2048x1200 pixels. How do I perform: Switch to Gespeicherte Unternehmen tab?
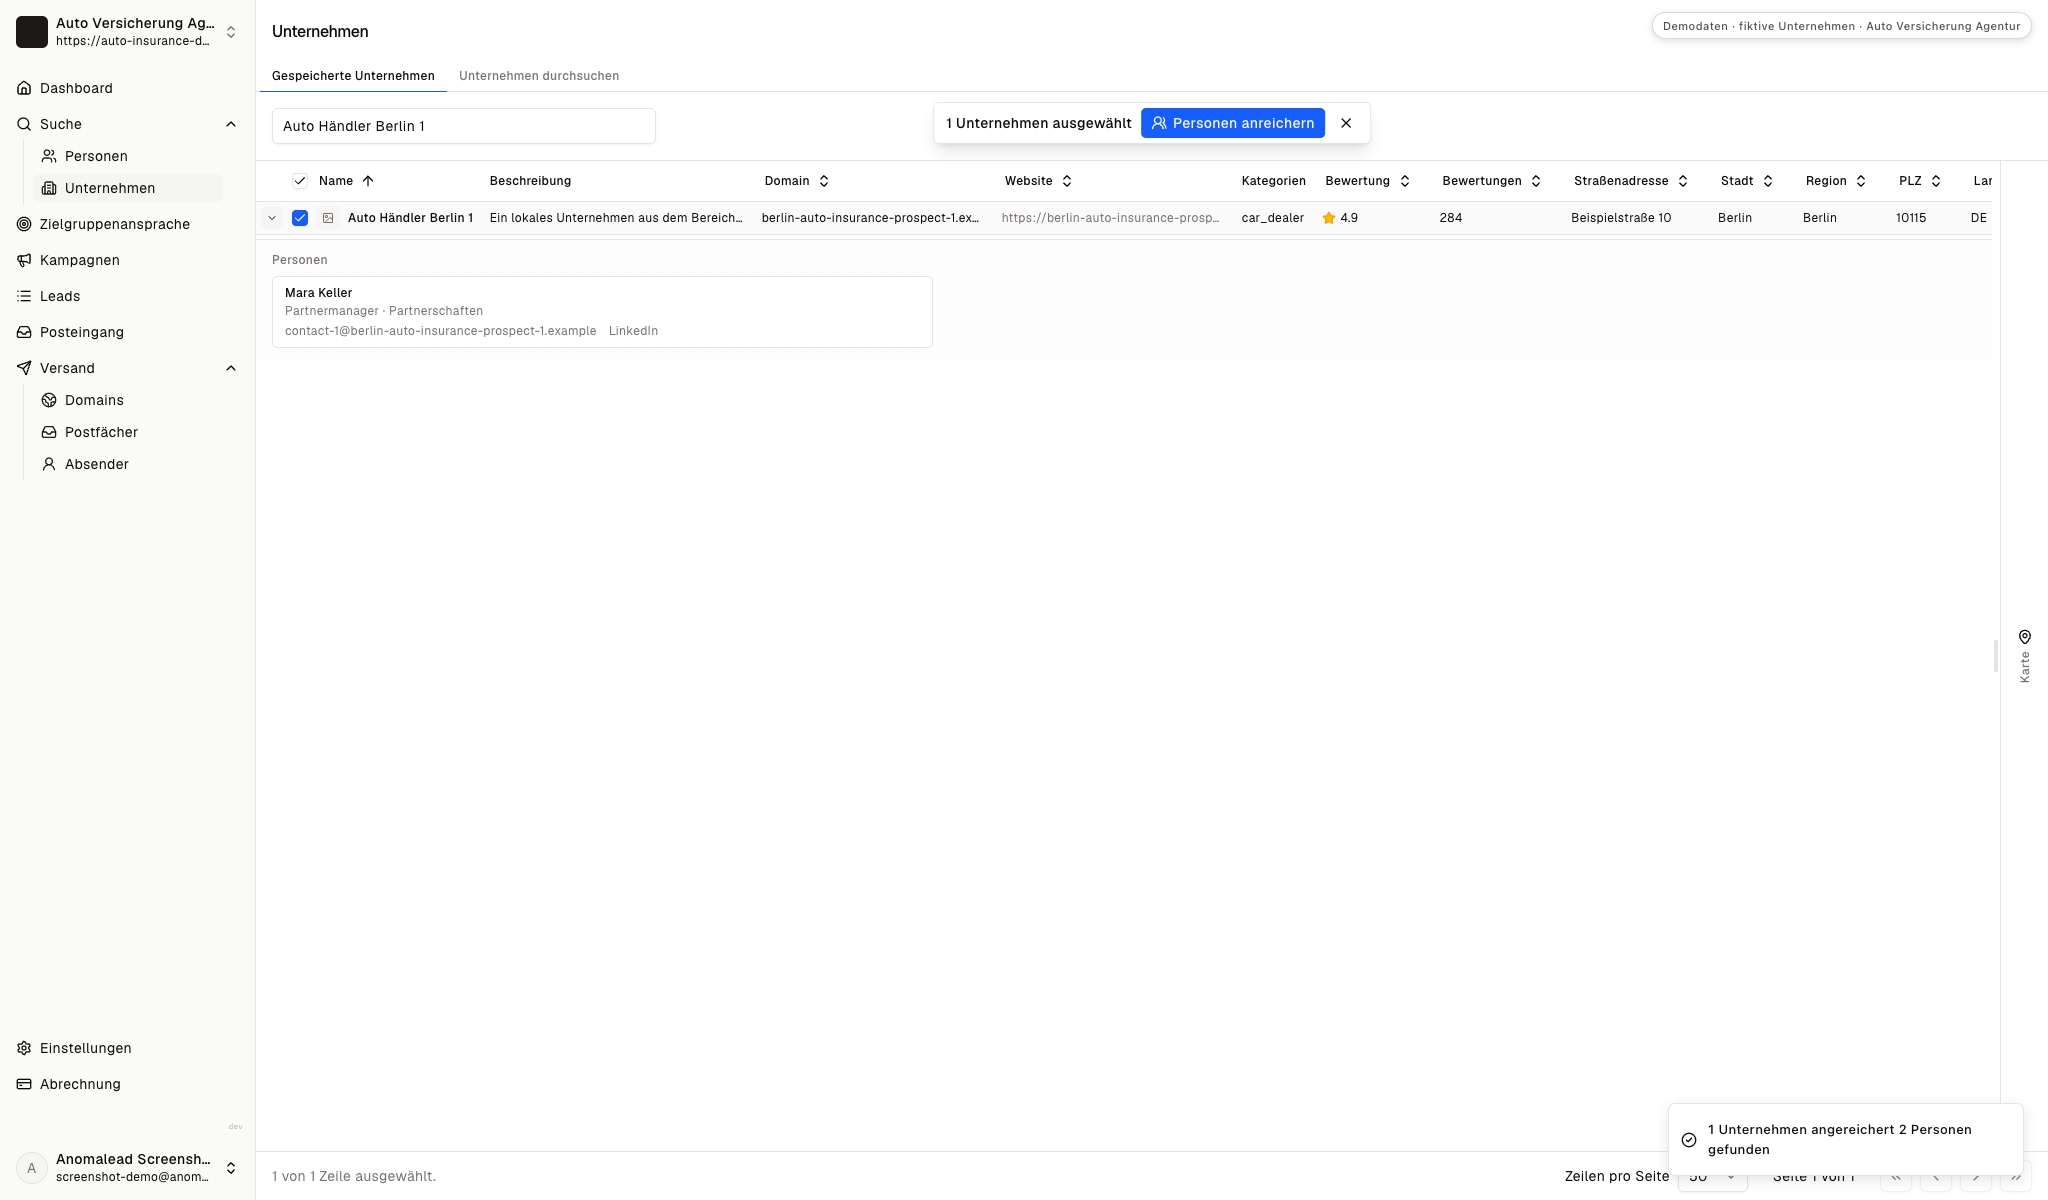353,76
